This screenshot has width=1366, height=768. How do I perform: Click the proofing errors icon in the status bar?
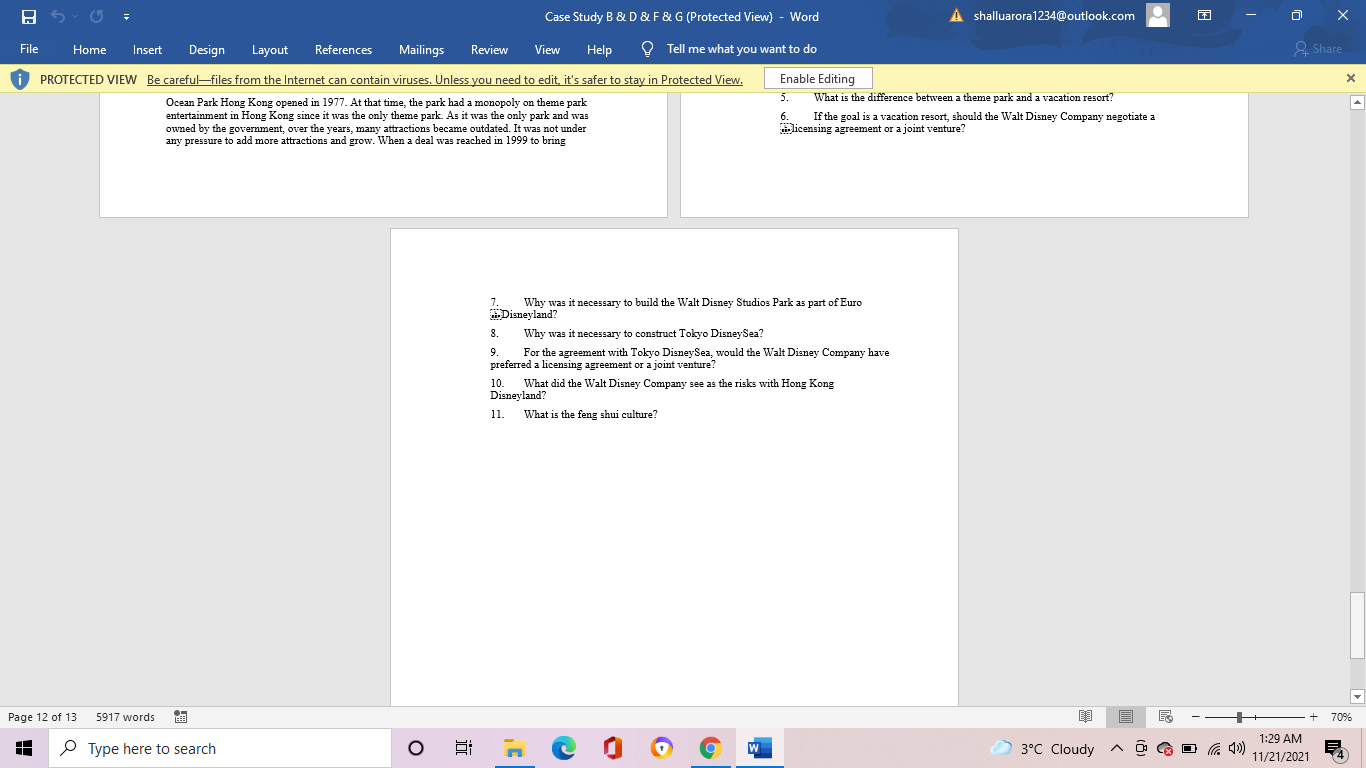click(x=181, y=717)
